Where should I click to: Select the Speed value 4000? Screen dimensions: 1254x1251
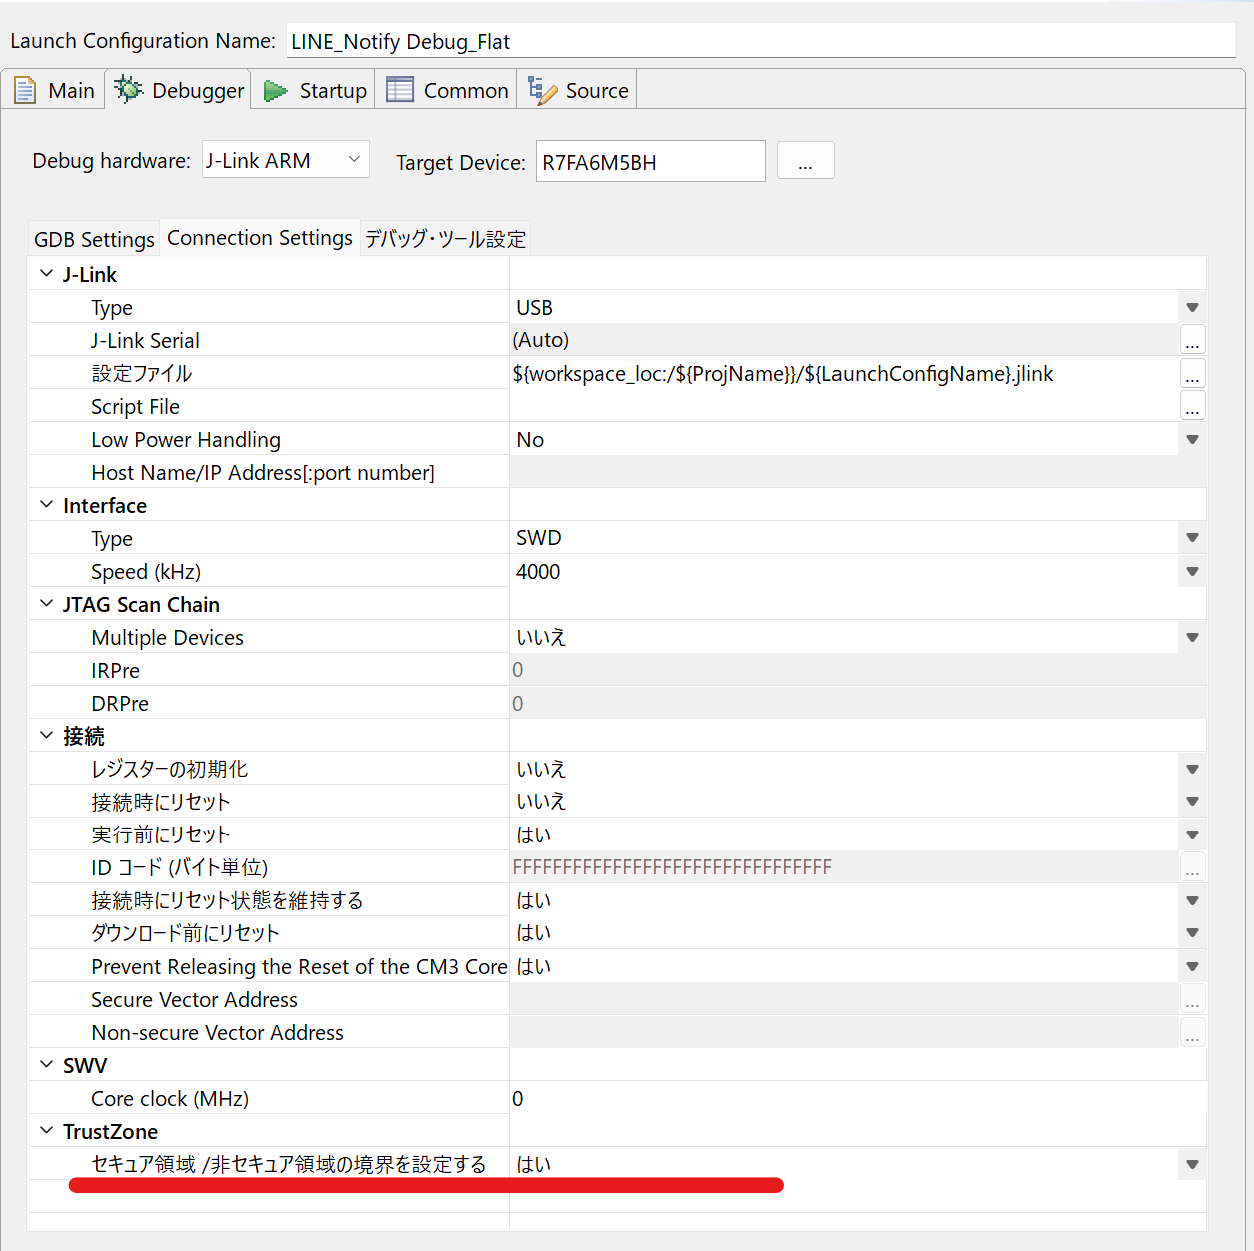(x=538, y=571)
